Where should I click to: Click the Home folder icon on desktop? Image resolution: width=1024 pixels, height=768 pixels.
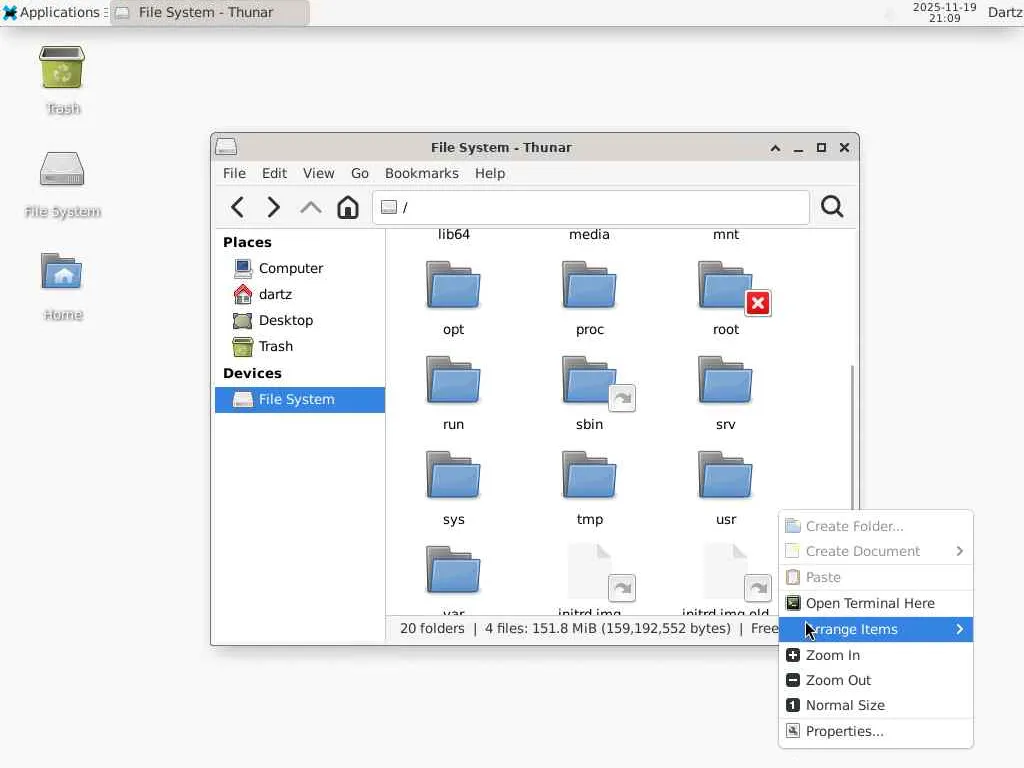[62, 272]
